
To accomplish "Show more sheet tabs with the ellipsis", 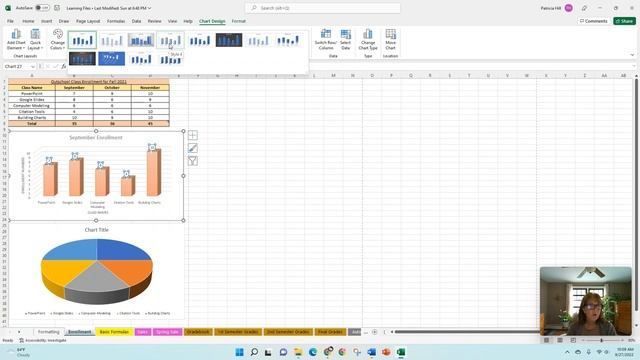I will [366, 332].
